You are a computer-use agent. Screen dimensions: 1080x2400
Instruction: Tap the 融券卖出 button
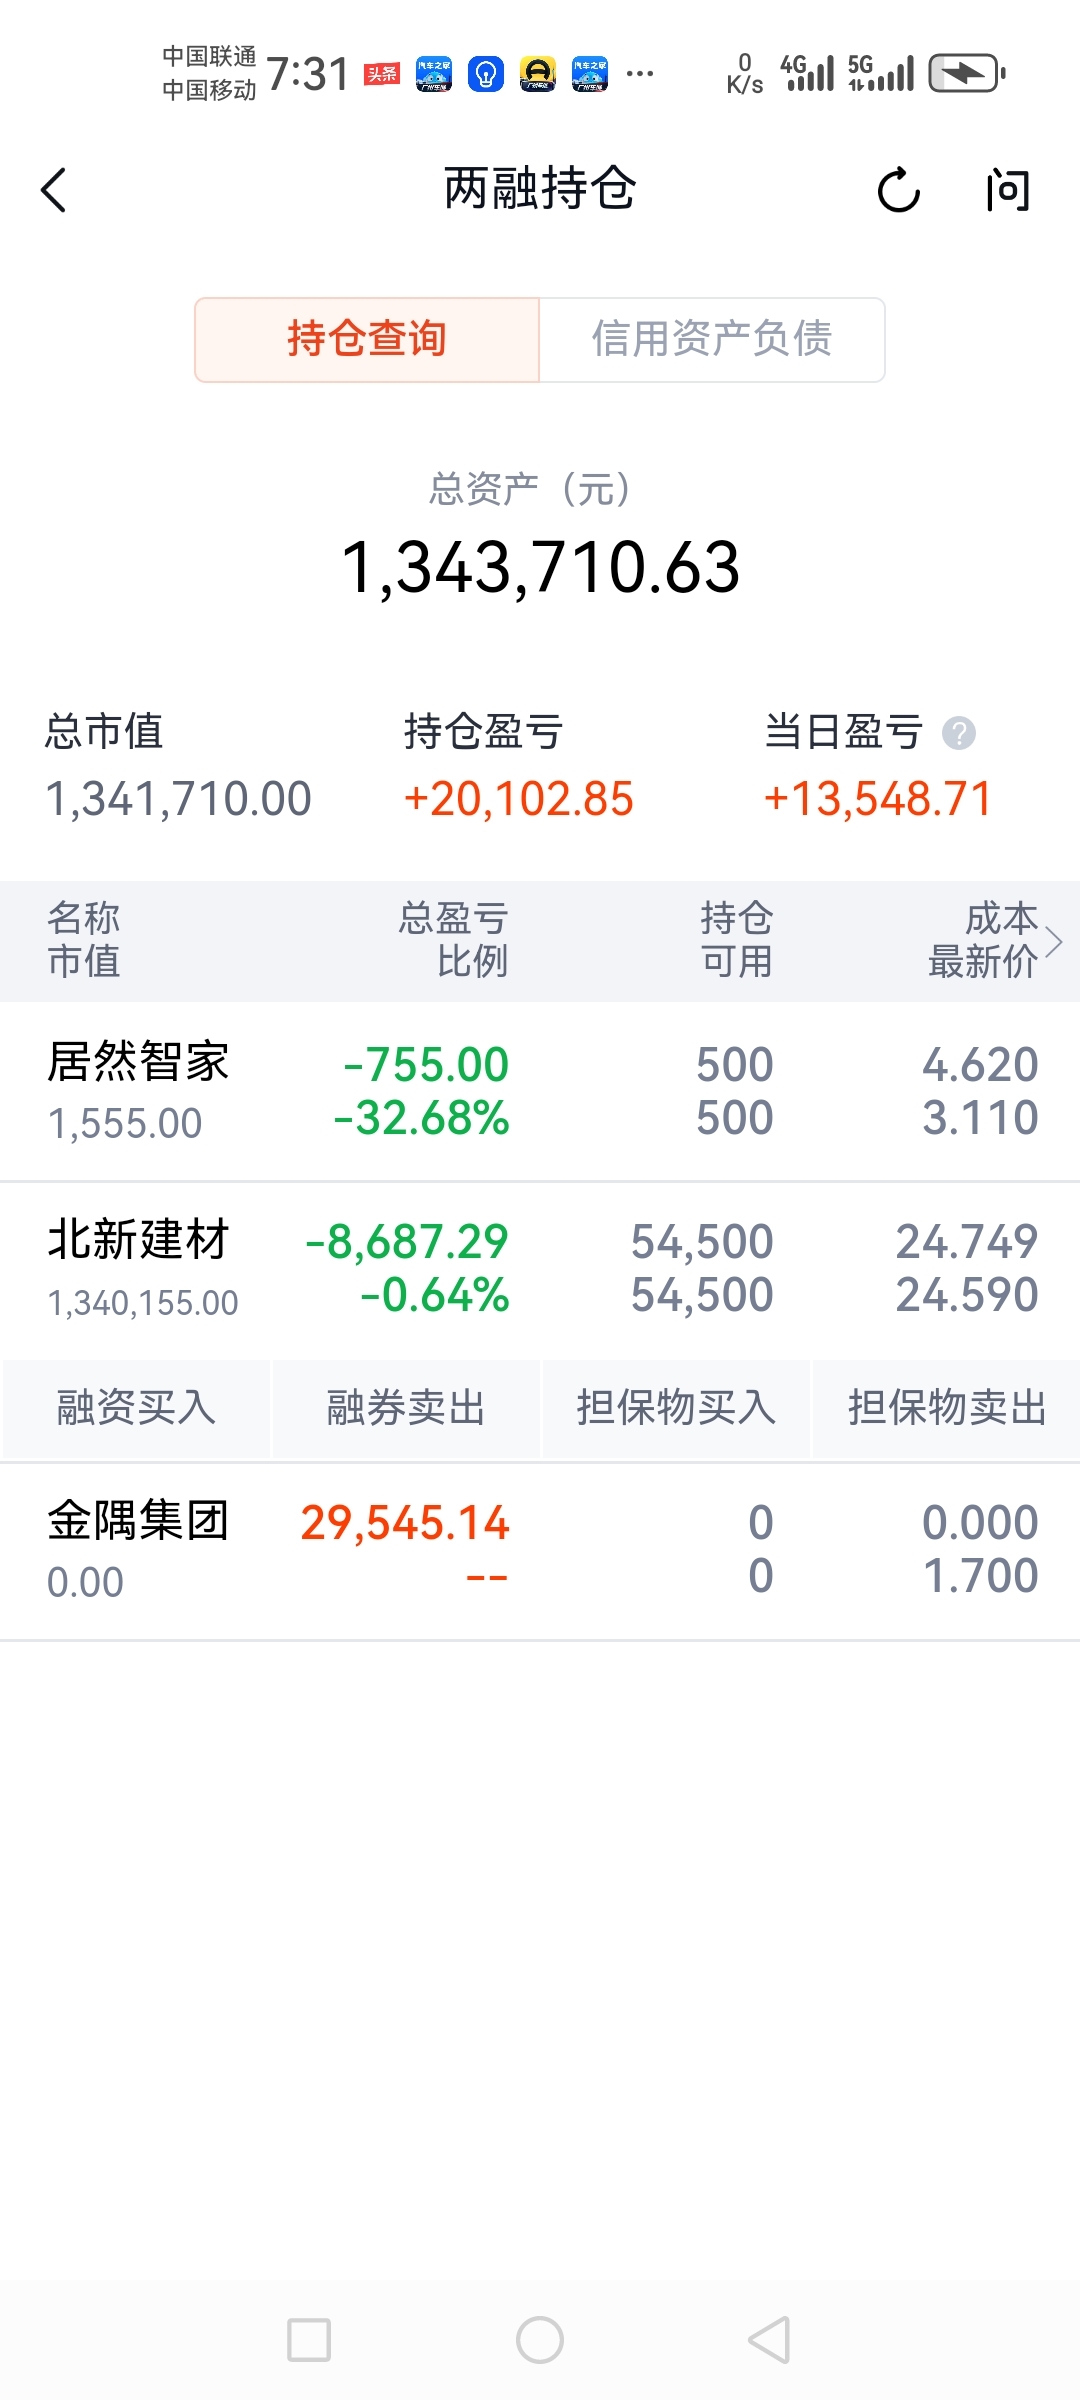tap(406, 1408)
